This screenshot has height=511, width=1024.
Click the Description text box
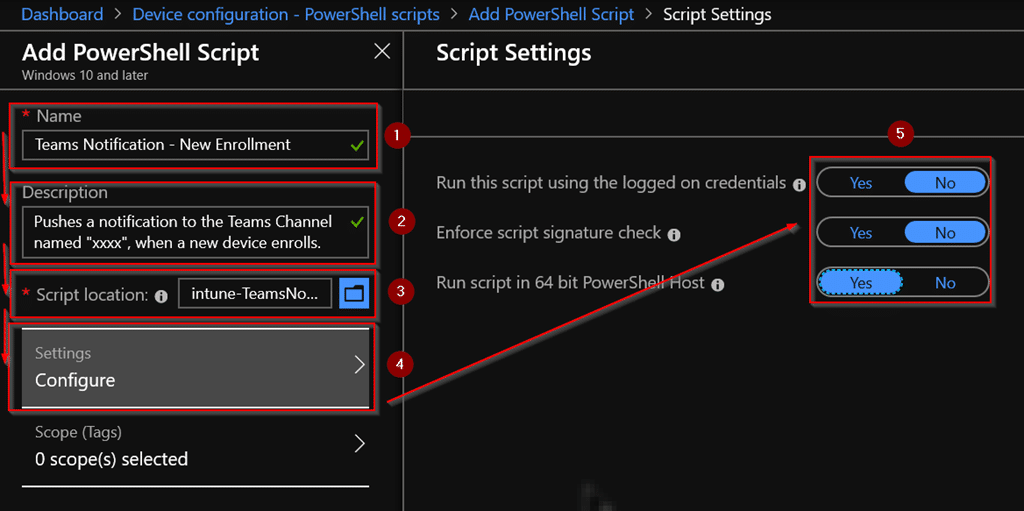195,233
